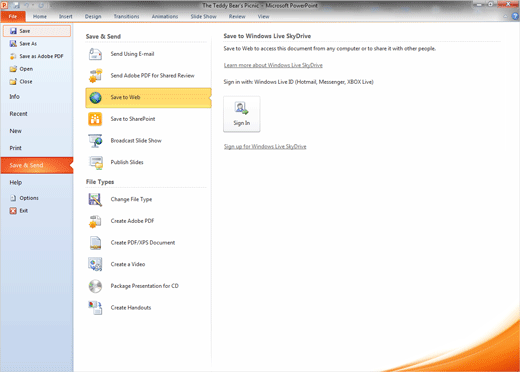Choose the Broadcast Slide Show icon
The width and height of the screenshot is (520, 372).
click(95, 141)
